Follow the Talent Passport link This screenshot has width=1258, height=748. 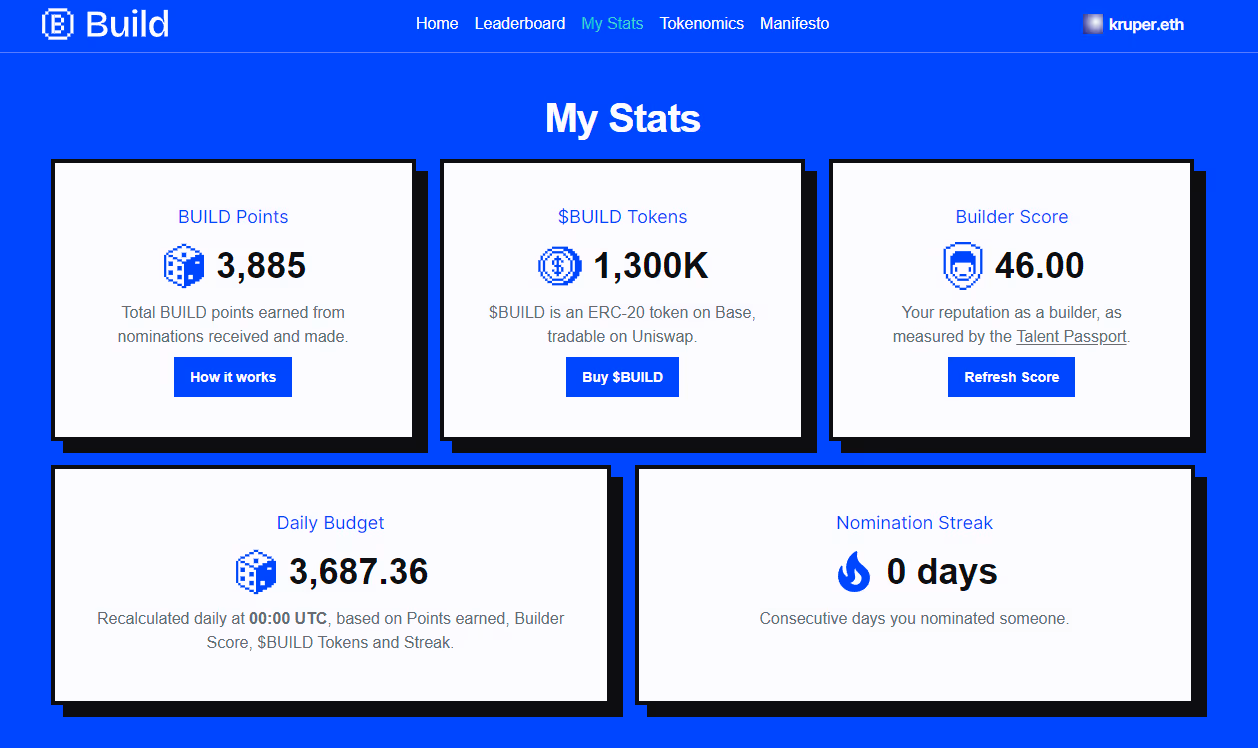pos(1071,337)
